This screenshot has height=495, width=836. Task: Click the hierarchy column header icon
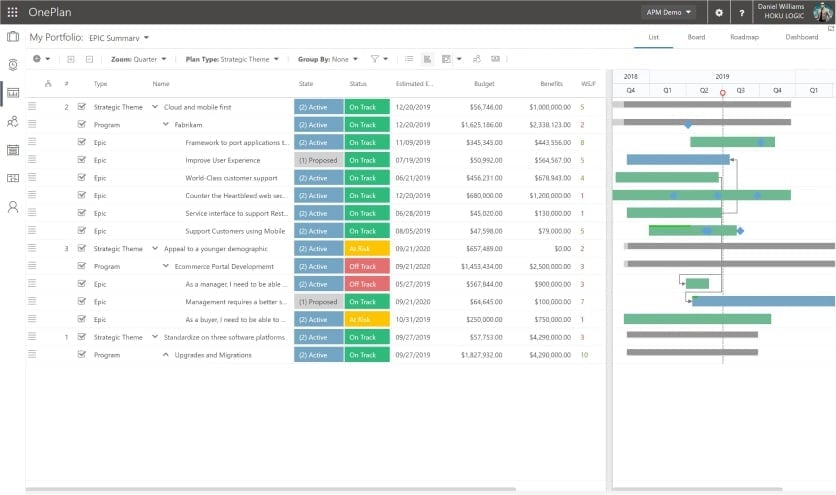(48, 84)
